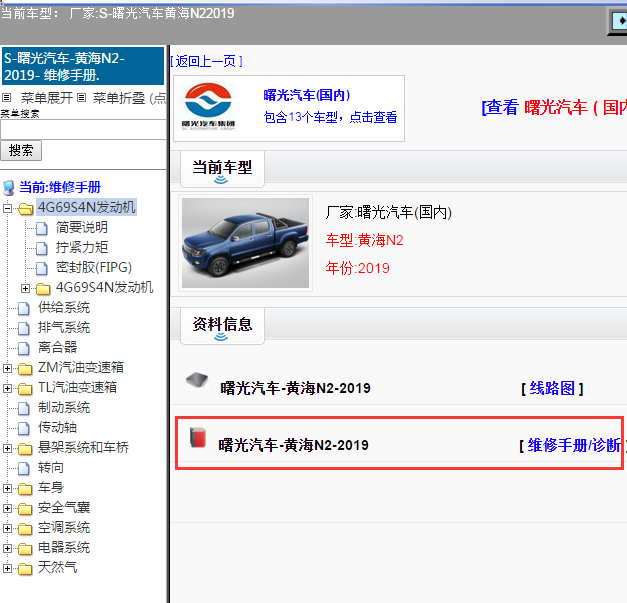Open 转向 in the tree
This screenshot has width=627, height=603.
pos(51,467)
